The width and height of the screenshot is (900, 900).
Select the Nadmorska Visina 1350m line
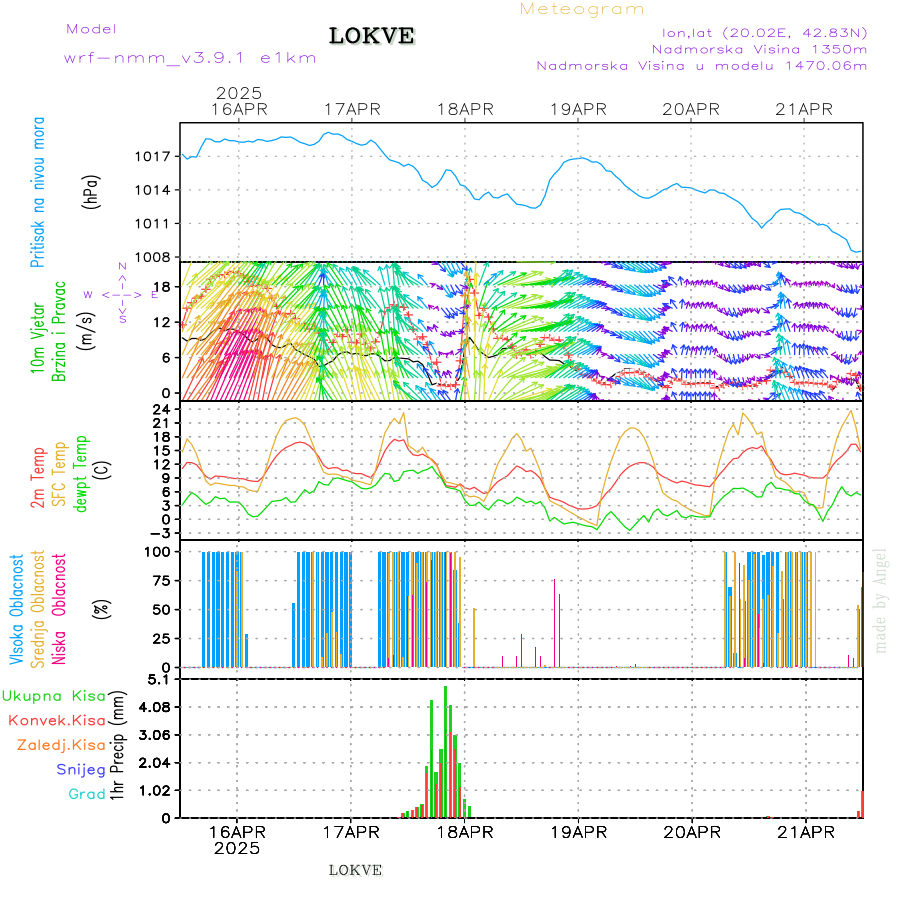point(759,49)
